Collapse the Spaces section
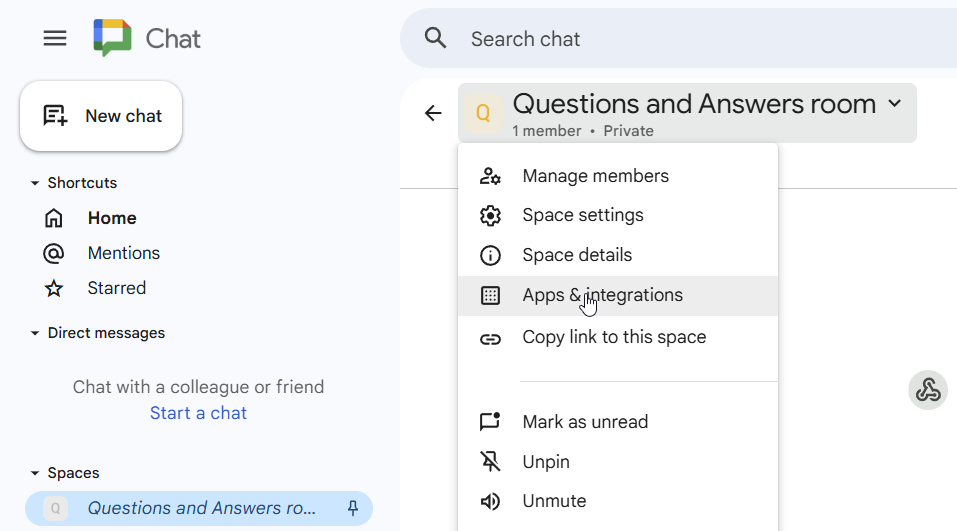 [35, 473]
